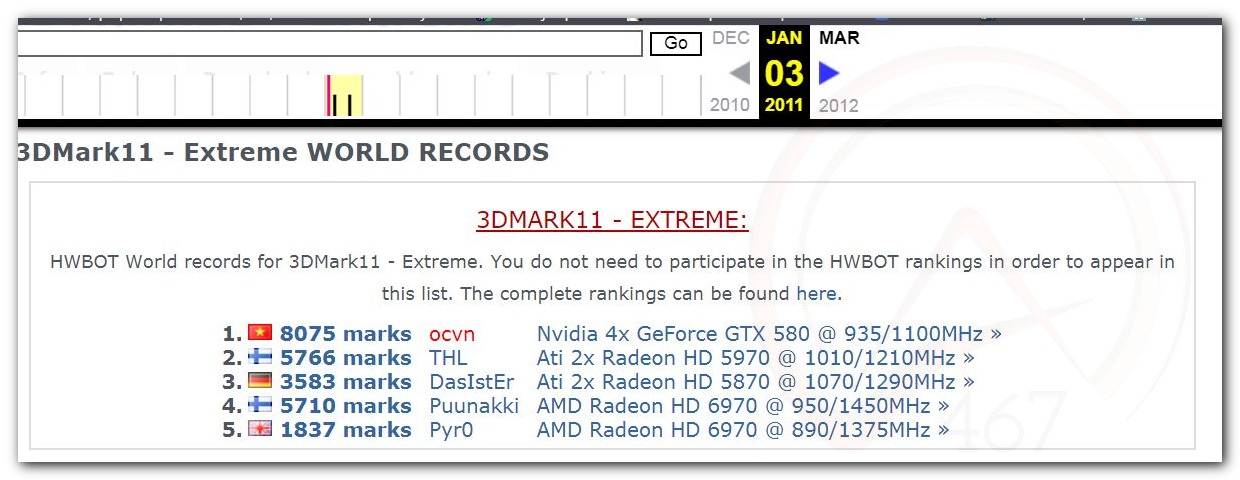Image resolution: width=1240 pixels, height=480 pixels.
Task: Click the Wayback URL input field
Action: click(x=329, y=43)
